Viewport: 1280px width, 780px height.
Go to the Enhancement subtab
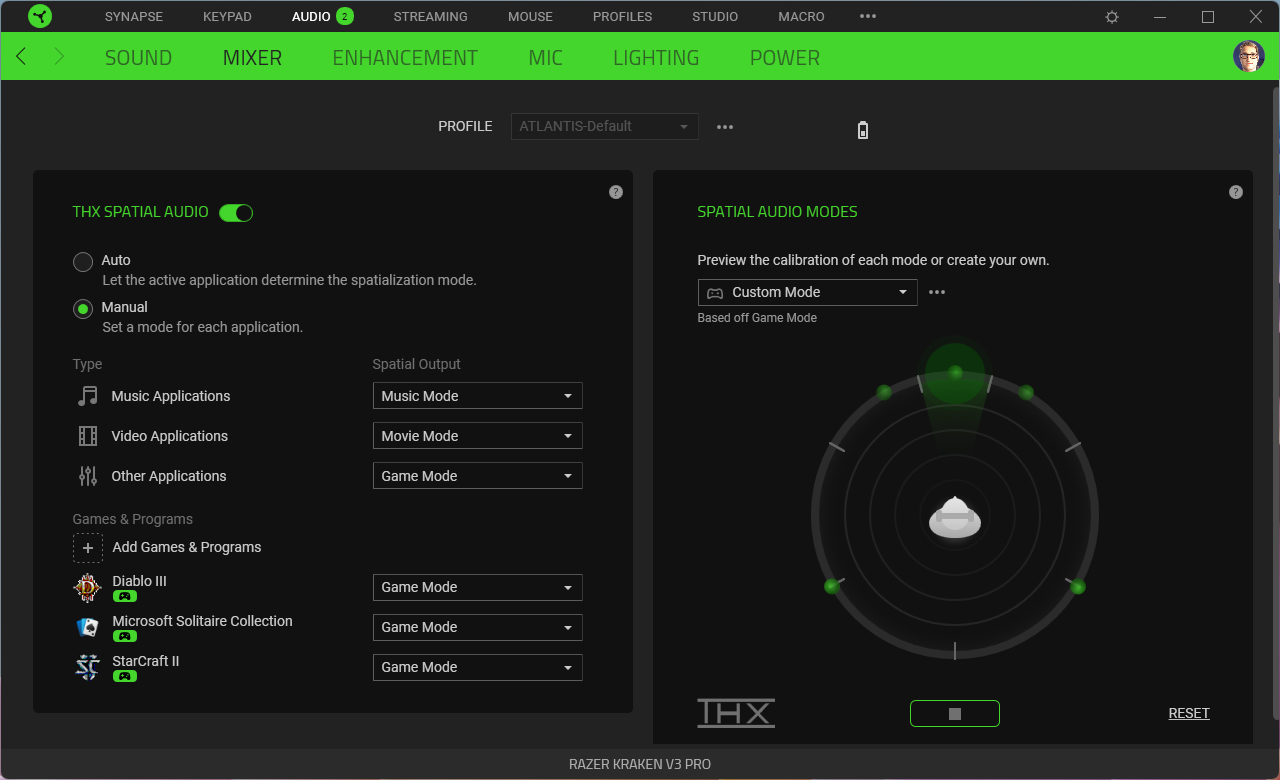(x=405, y=58)
